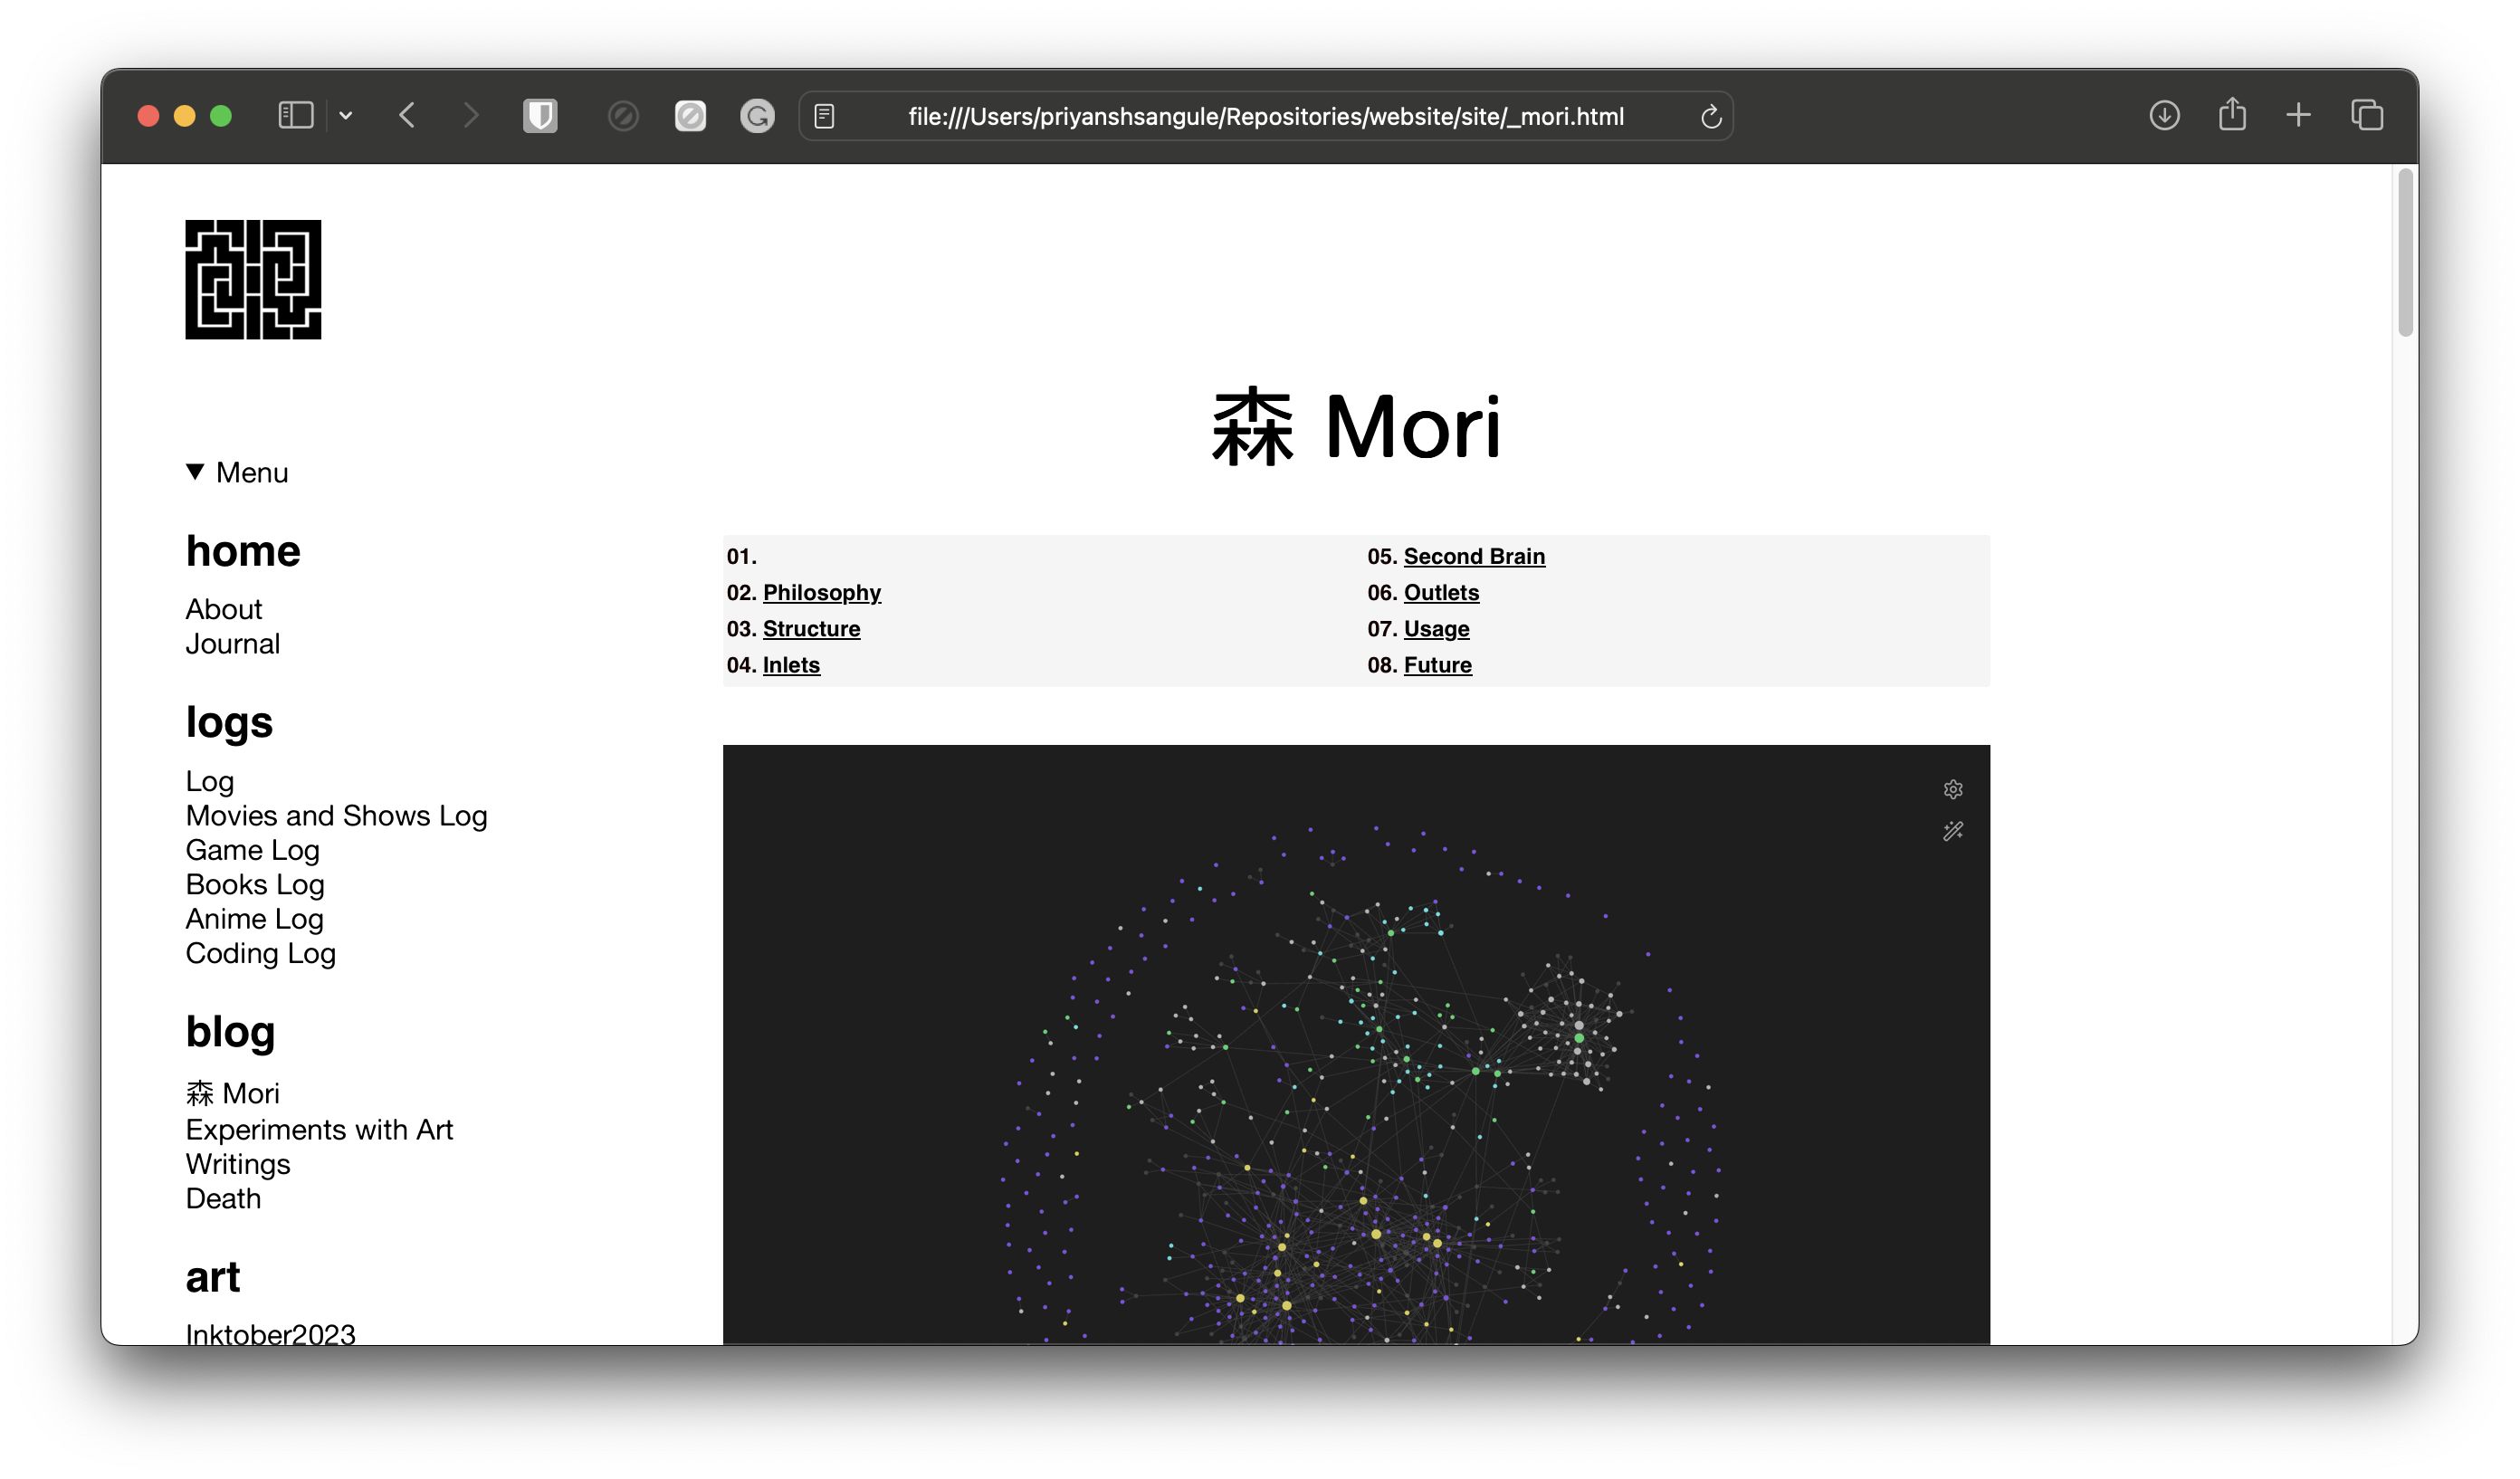
Task: Open the Bitwarden shield extension
Action: click(540, 116)
